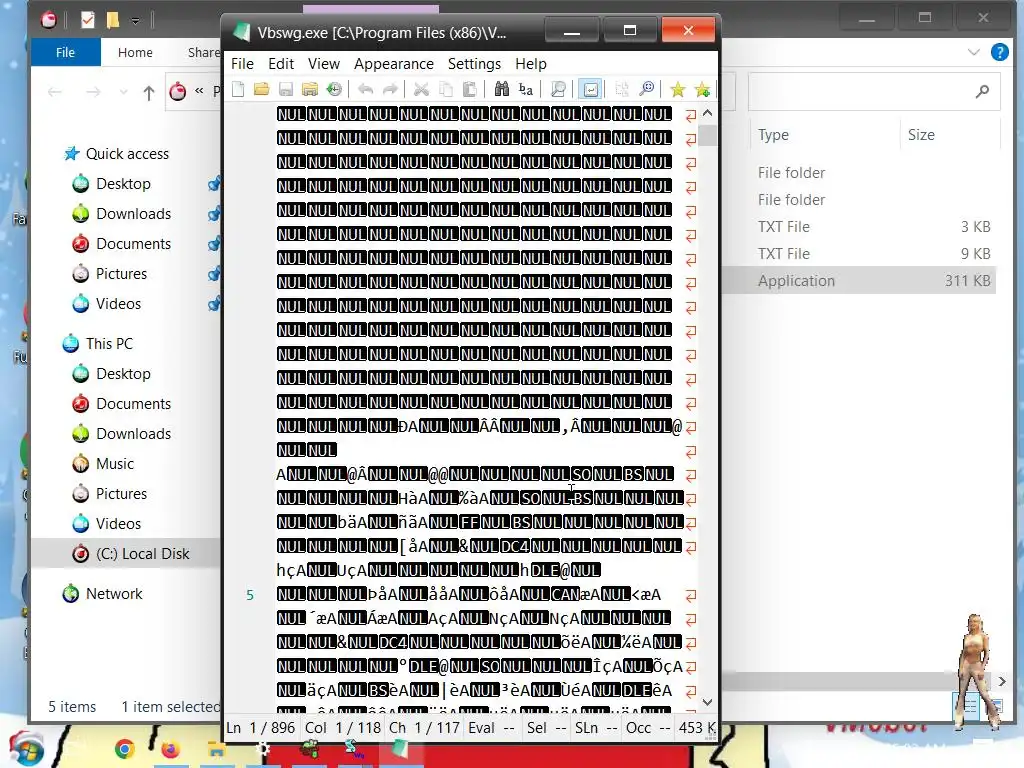The height and width of the screenshot is (768, 1024).
Task: Click the Add to Favorites star-plus icon
Action: (702, 89)
